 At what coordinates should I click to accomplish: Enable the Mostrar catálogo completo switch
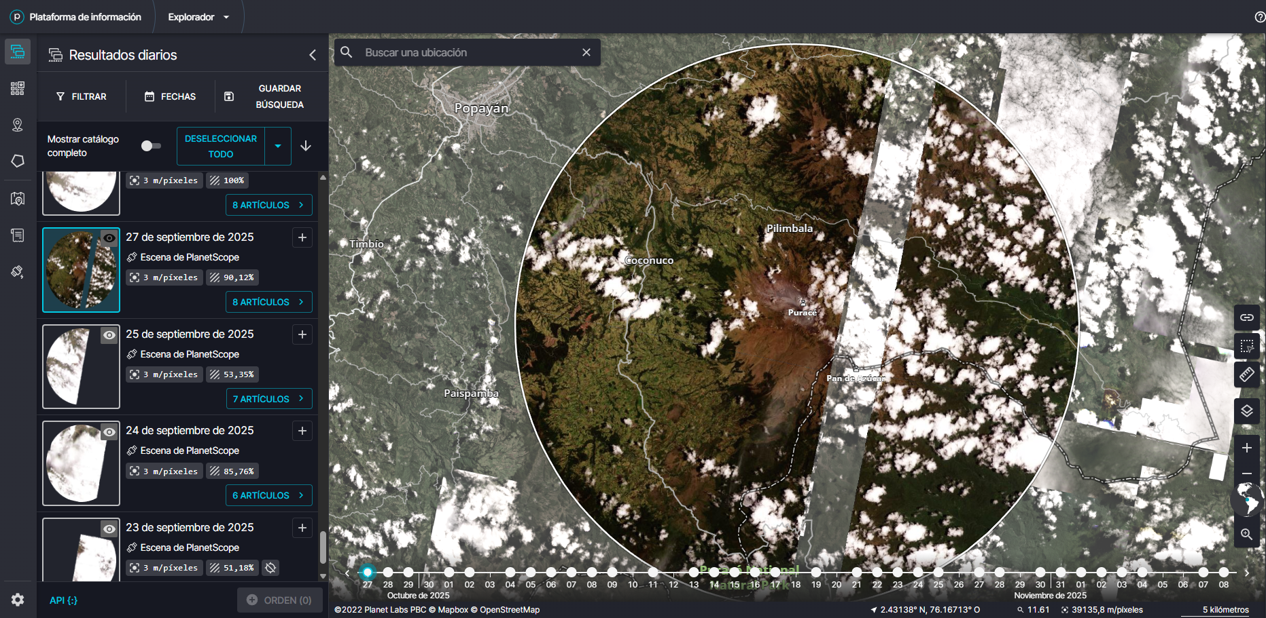(x=150, y=145)
